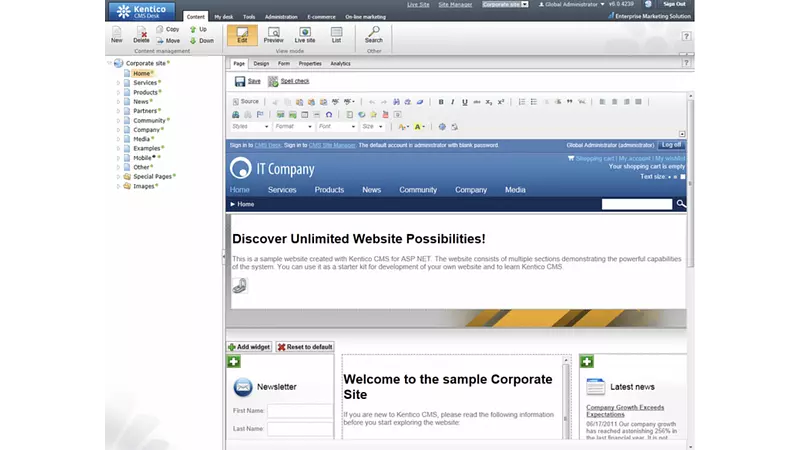Image resolution: width=800 pixels, height=450 pixels.
Task: Click the Redo arrow
Action: pos(384,102)
